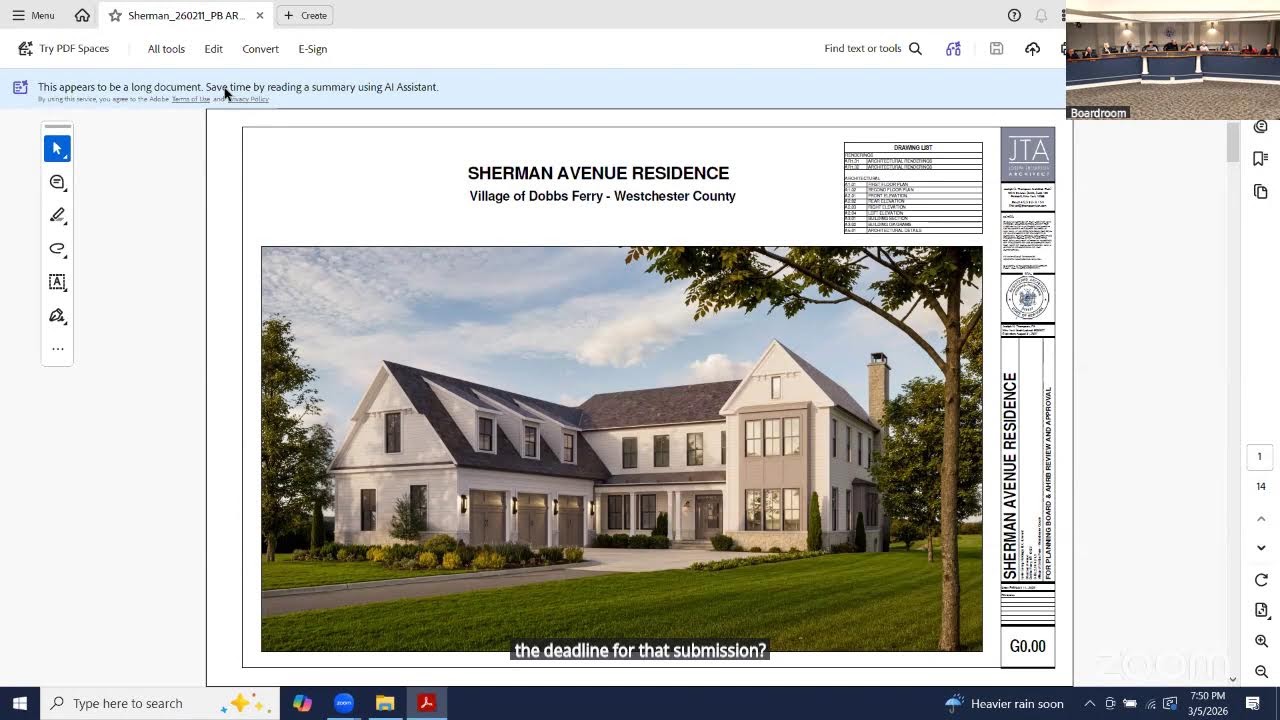
Task: Open page thumbnails panel on right rail
Action: (1260, 191)
